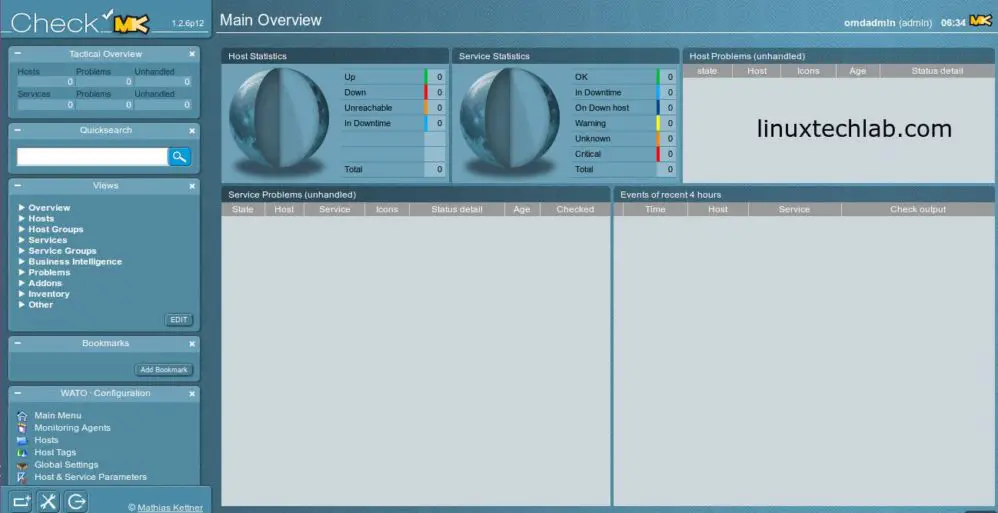Screen dimensions: 998x513
Task: Click the Monitoring Agents icon
Action: click(22, 428)
